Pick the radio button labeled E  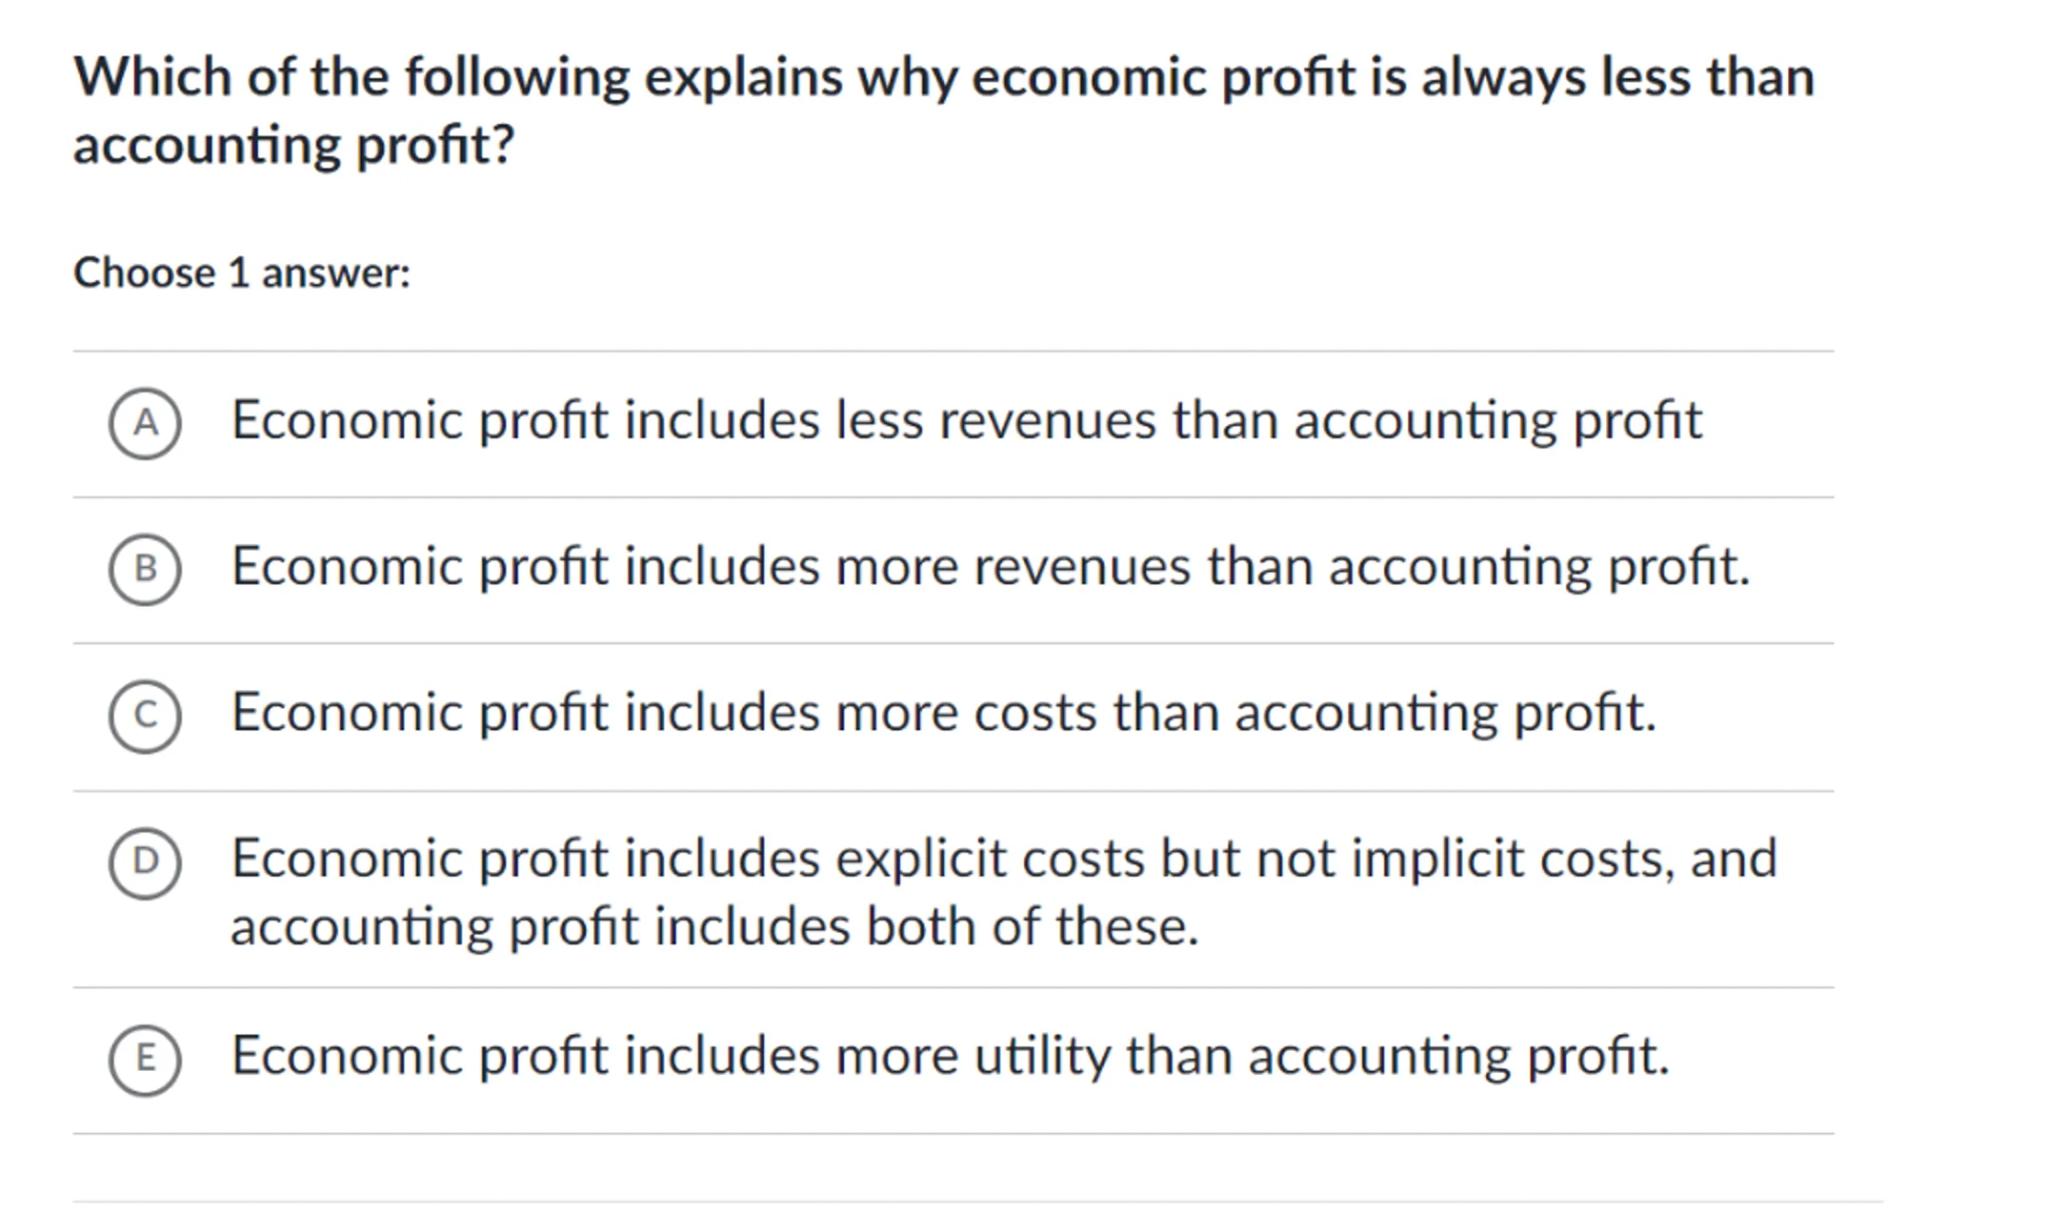[145, 1059]
